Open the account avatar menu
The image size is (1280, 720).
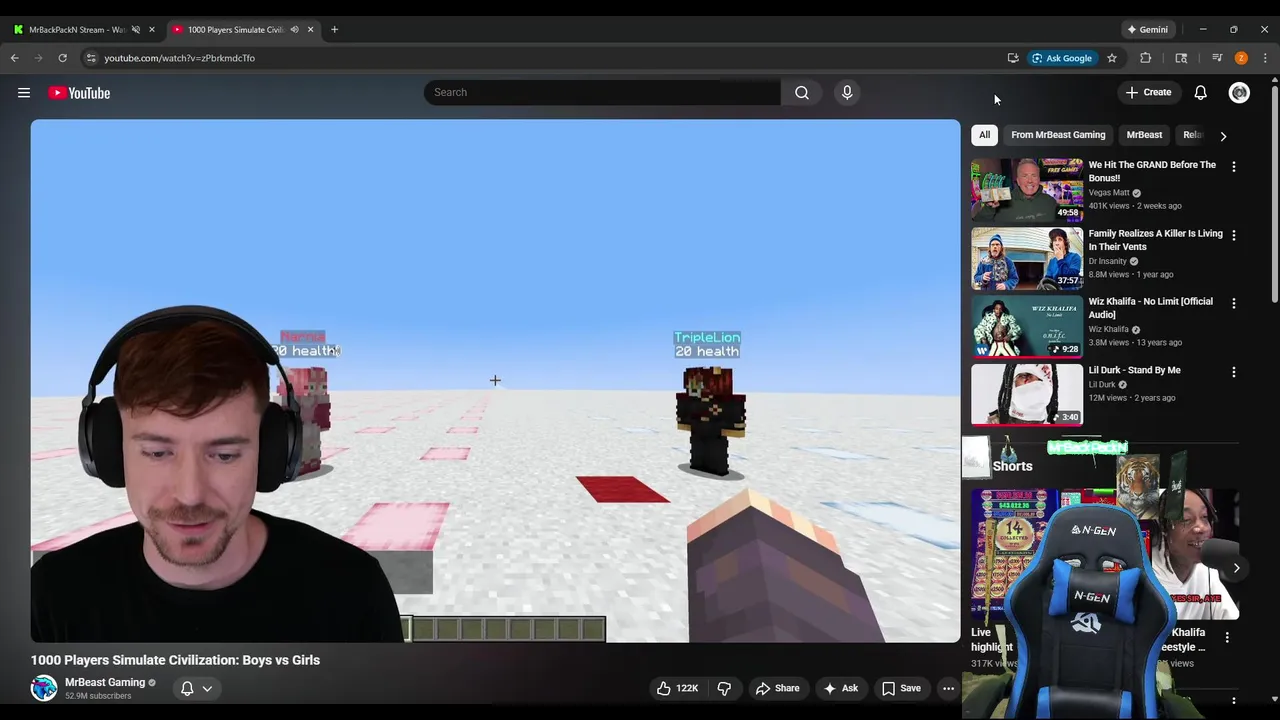1239,92
